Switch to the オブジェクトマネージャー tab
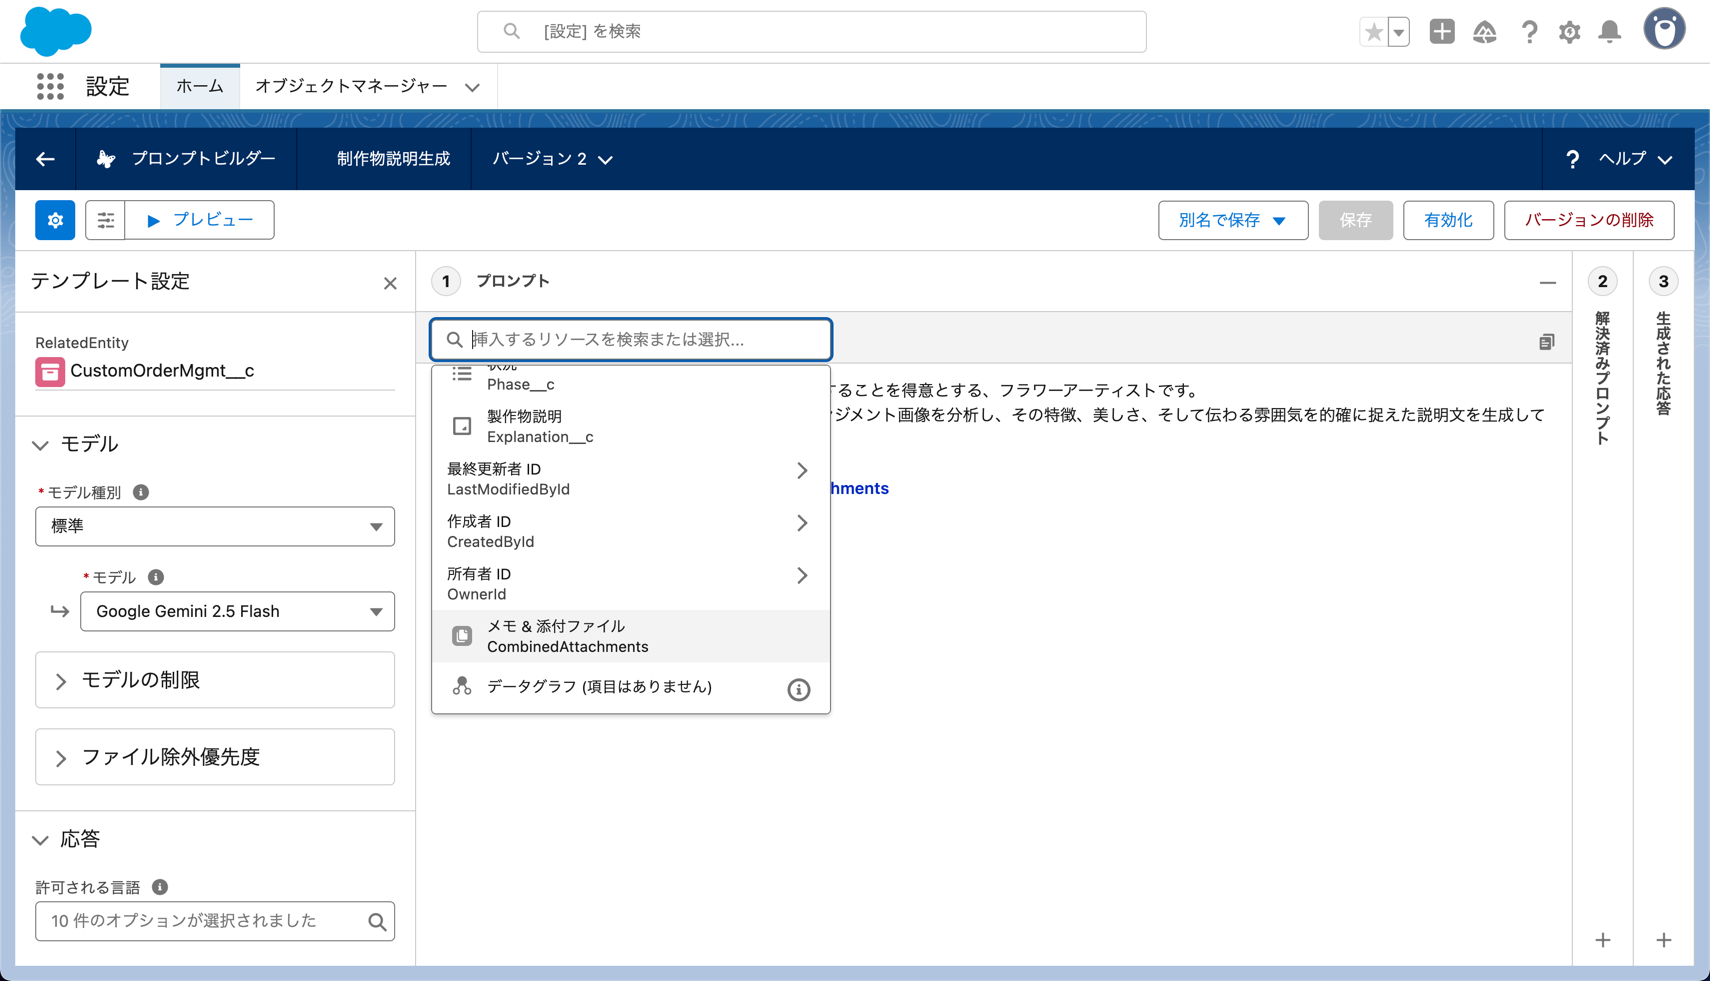Viewport: 1710px width, 981px height. pyautogui.click(x=351, y=87)
